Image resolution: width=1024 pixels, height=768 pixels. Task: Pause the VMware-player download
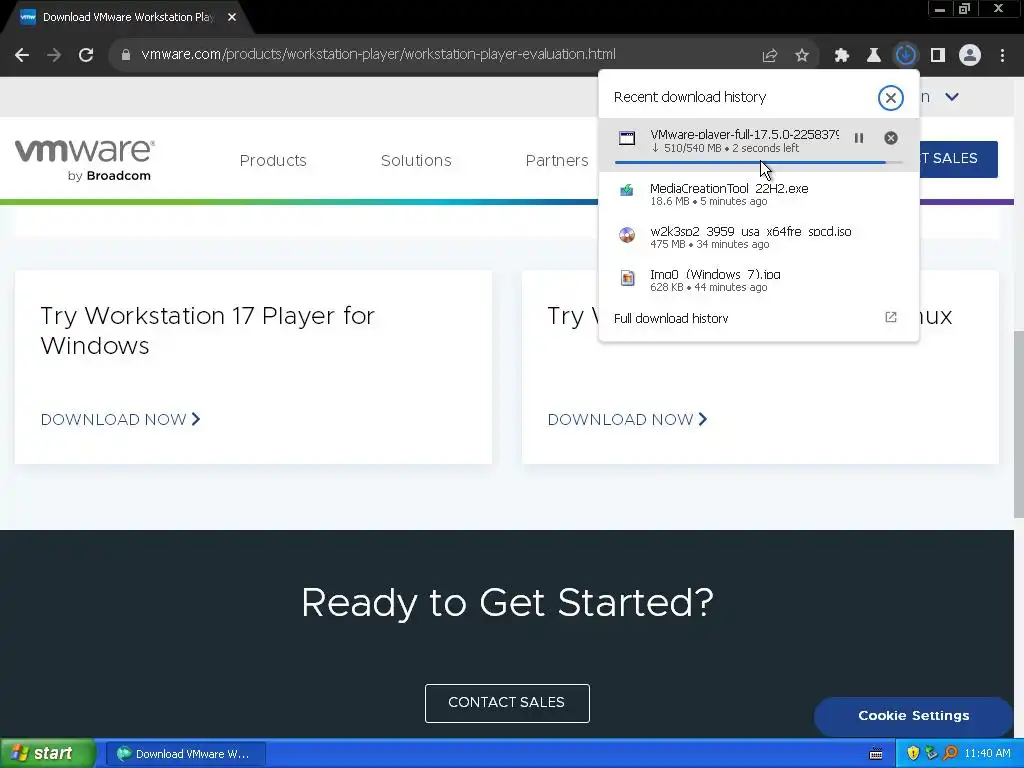point(859,138)
